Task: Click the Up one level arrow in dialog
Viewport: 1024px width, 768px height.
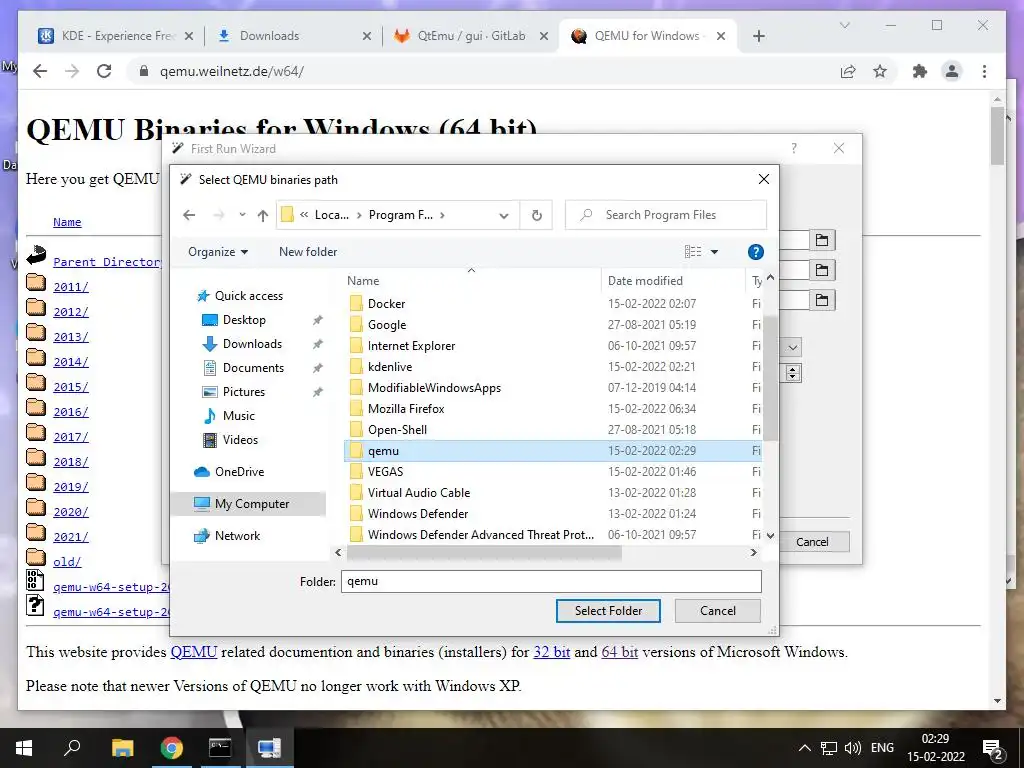Action: tap(263, 215)
